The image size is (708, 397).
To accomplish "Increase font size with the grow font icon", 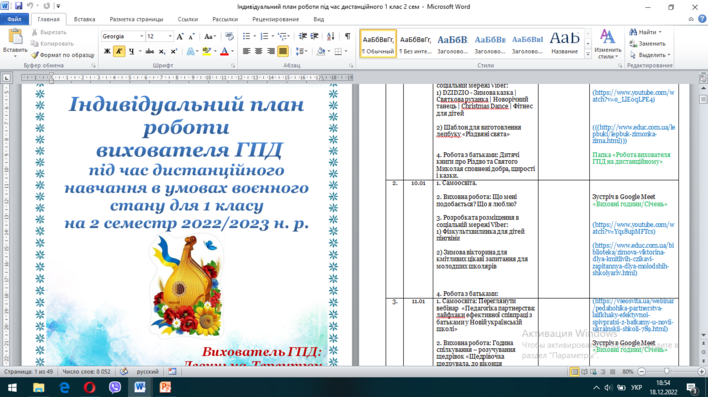I will click(180, 36).
